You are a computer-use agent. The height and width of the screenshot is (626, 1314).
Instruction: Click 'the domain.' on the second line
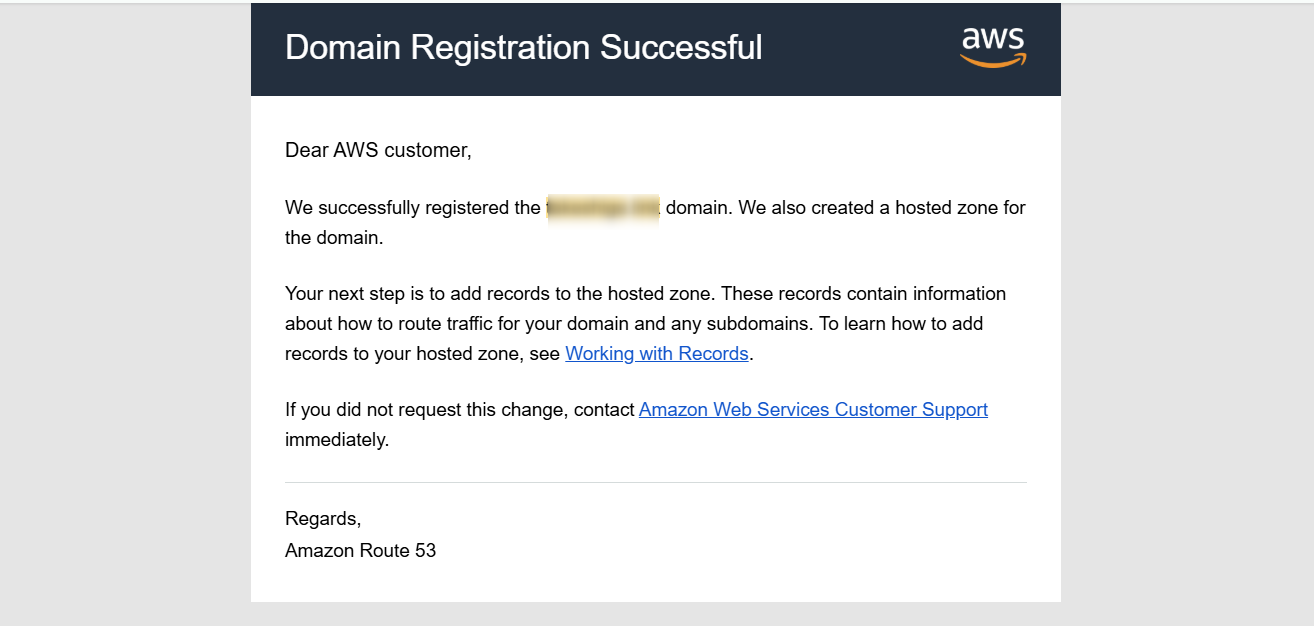[x=333, y=238]
